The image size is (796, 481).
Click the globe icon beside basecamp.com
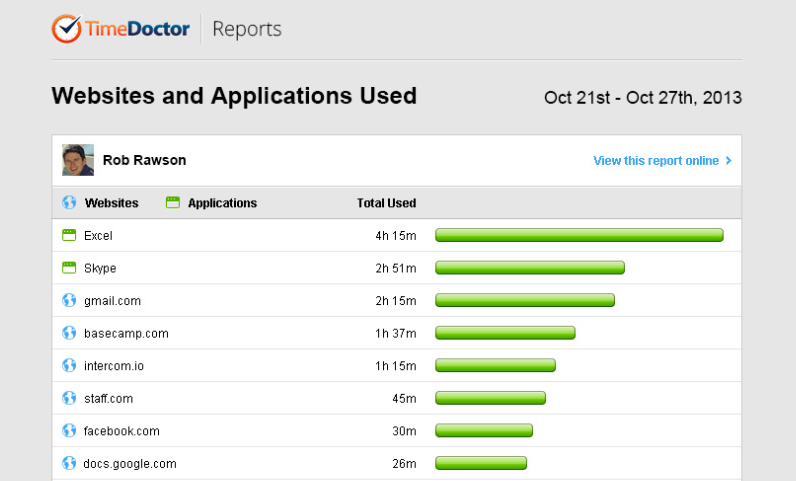click(69, 333)
